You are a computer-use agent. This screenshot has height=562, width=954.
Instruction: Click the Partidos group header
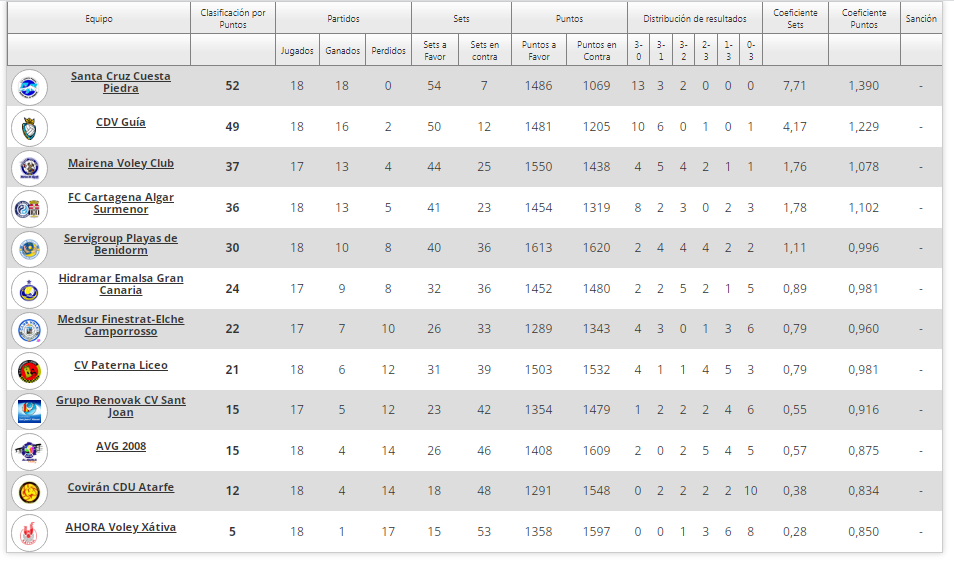343,18
